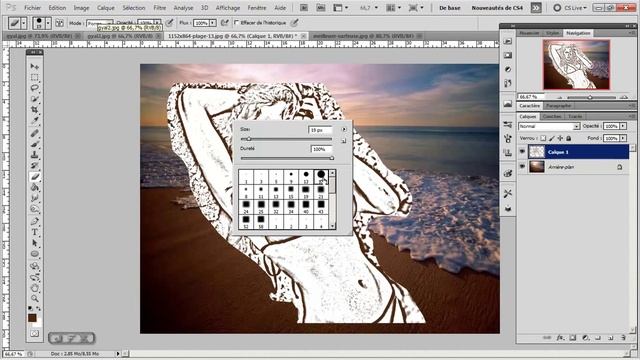Screen dimensions: 640x360
Task: Select the Healing Brush tool
Action: [x=35, y=133]
